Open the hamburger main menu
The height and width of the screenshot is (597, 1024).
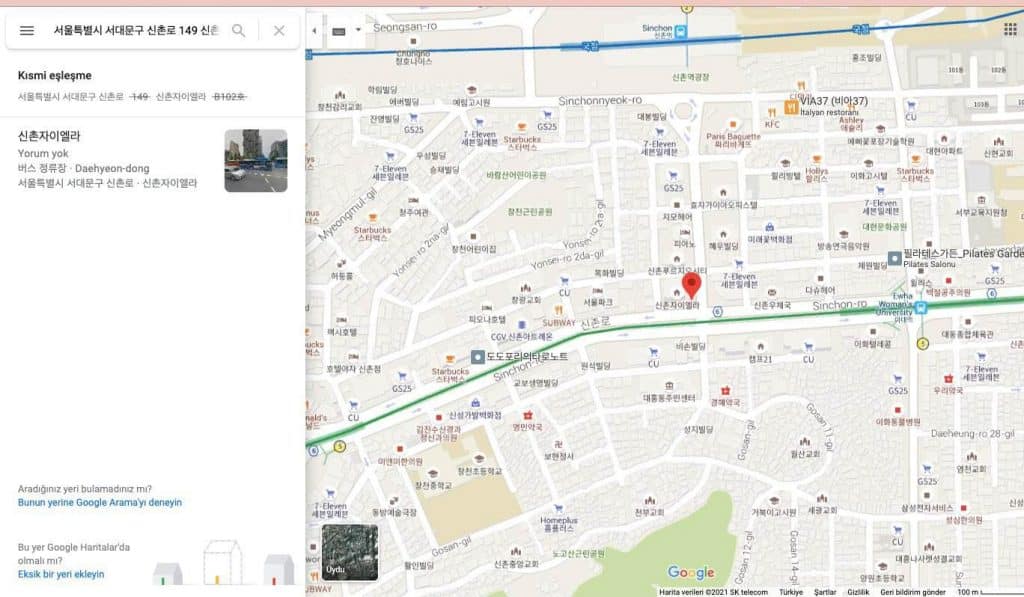[x=27, y=31]
